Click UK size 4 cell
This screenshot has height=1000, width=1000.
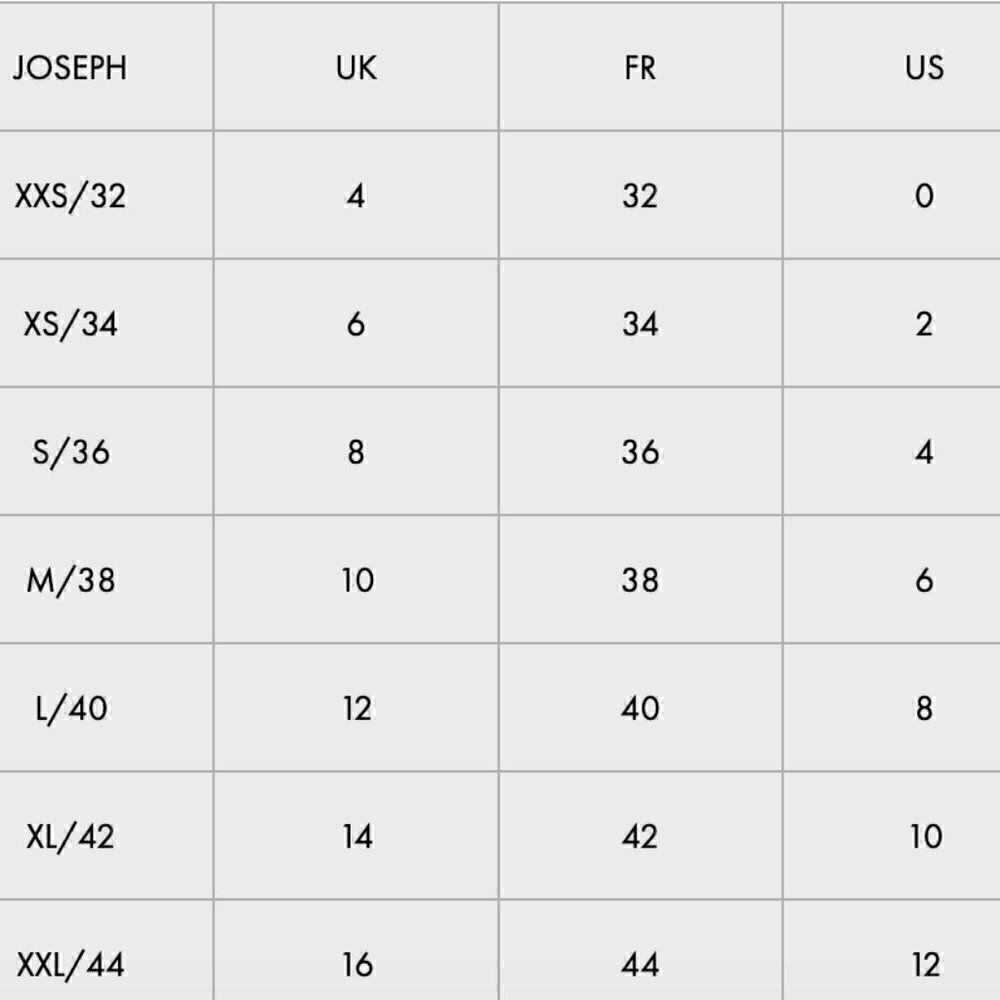coord(356,196)
